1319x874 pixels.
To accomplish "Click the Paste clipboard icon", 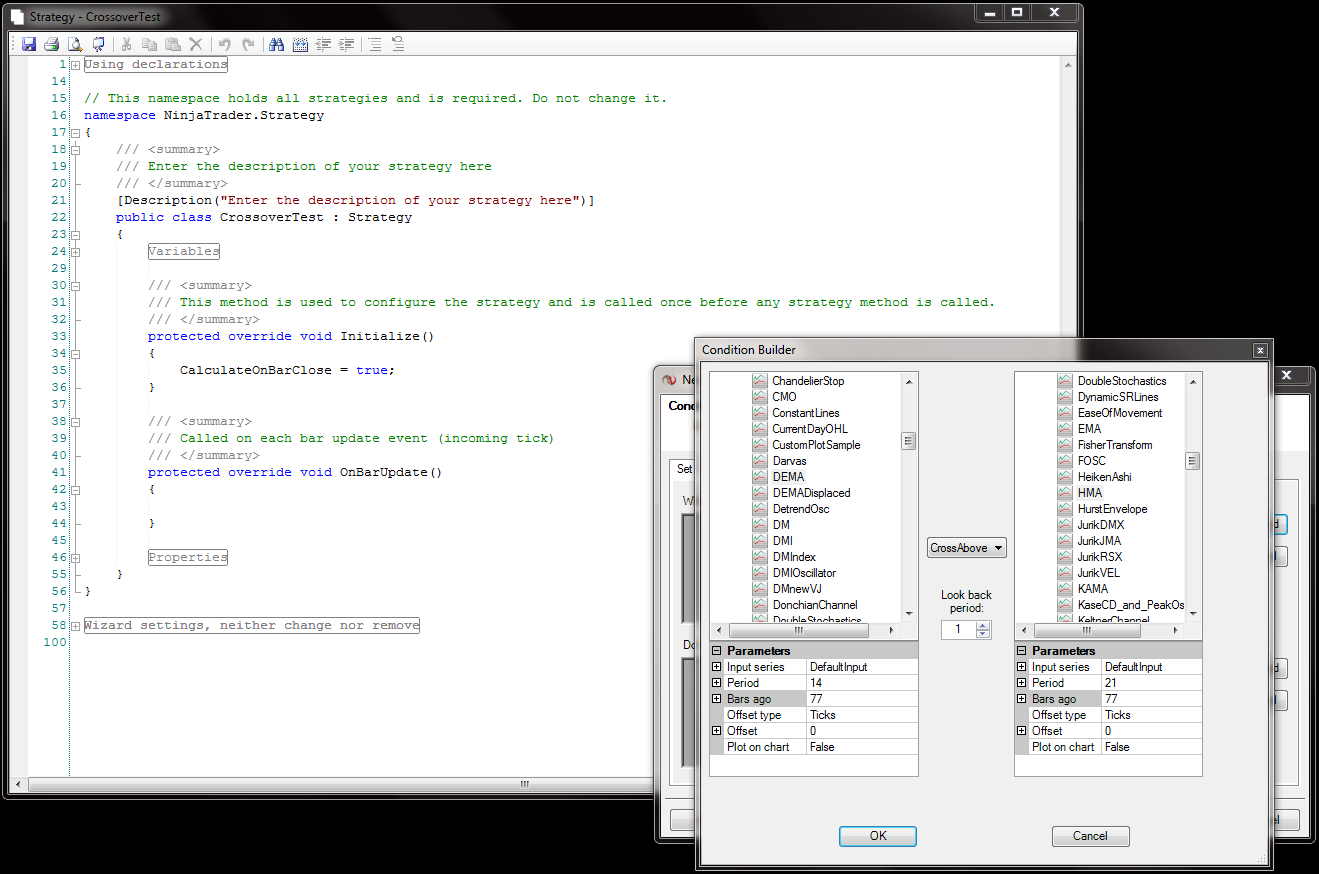I will [173, 44].
